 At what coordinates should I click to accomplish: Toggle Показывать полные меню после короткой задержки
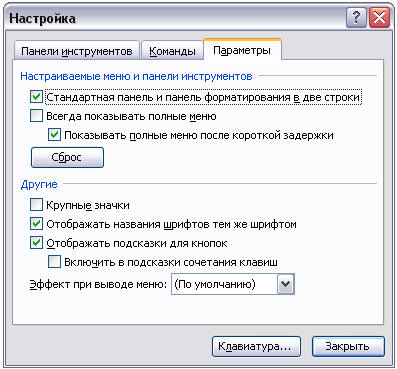click(x=54, y=135)
